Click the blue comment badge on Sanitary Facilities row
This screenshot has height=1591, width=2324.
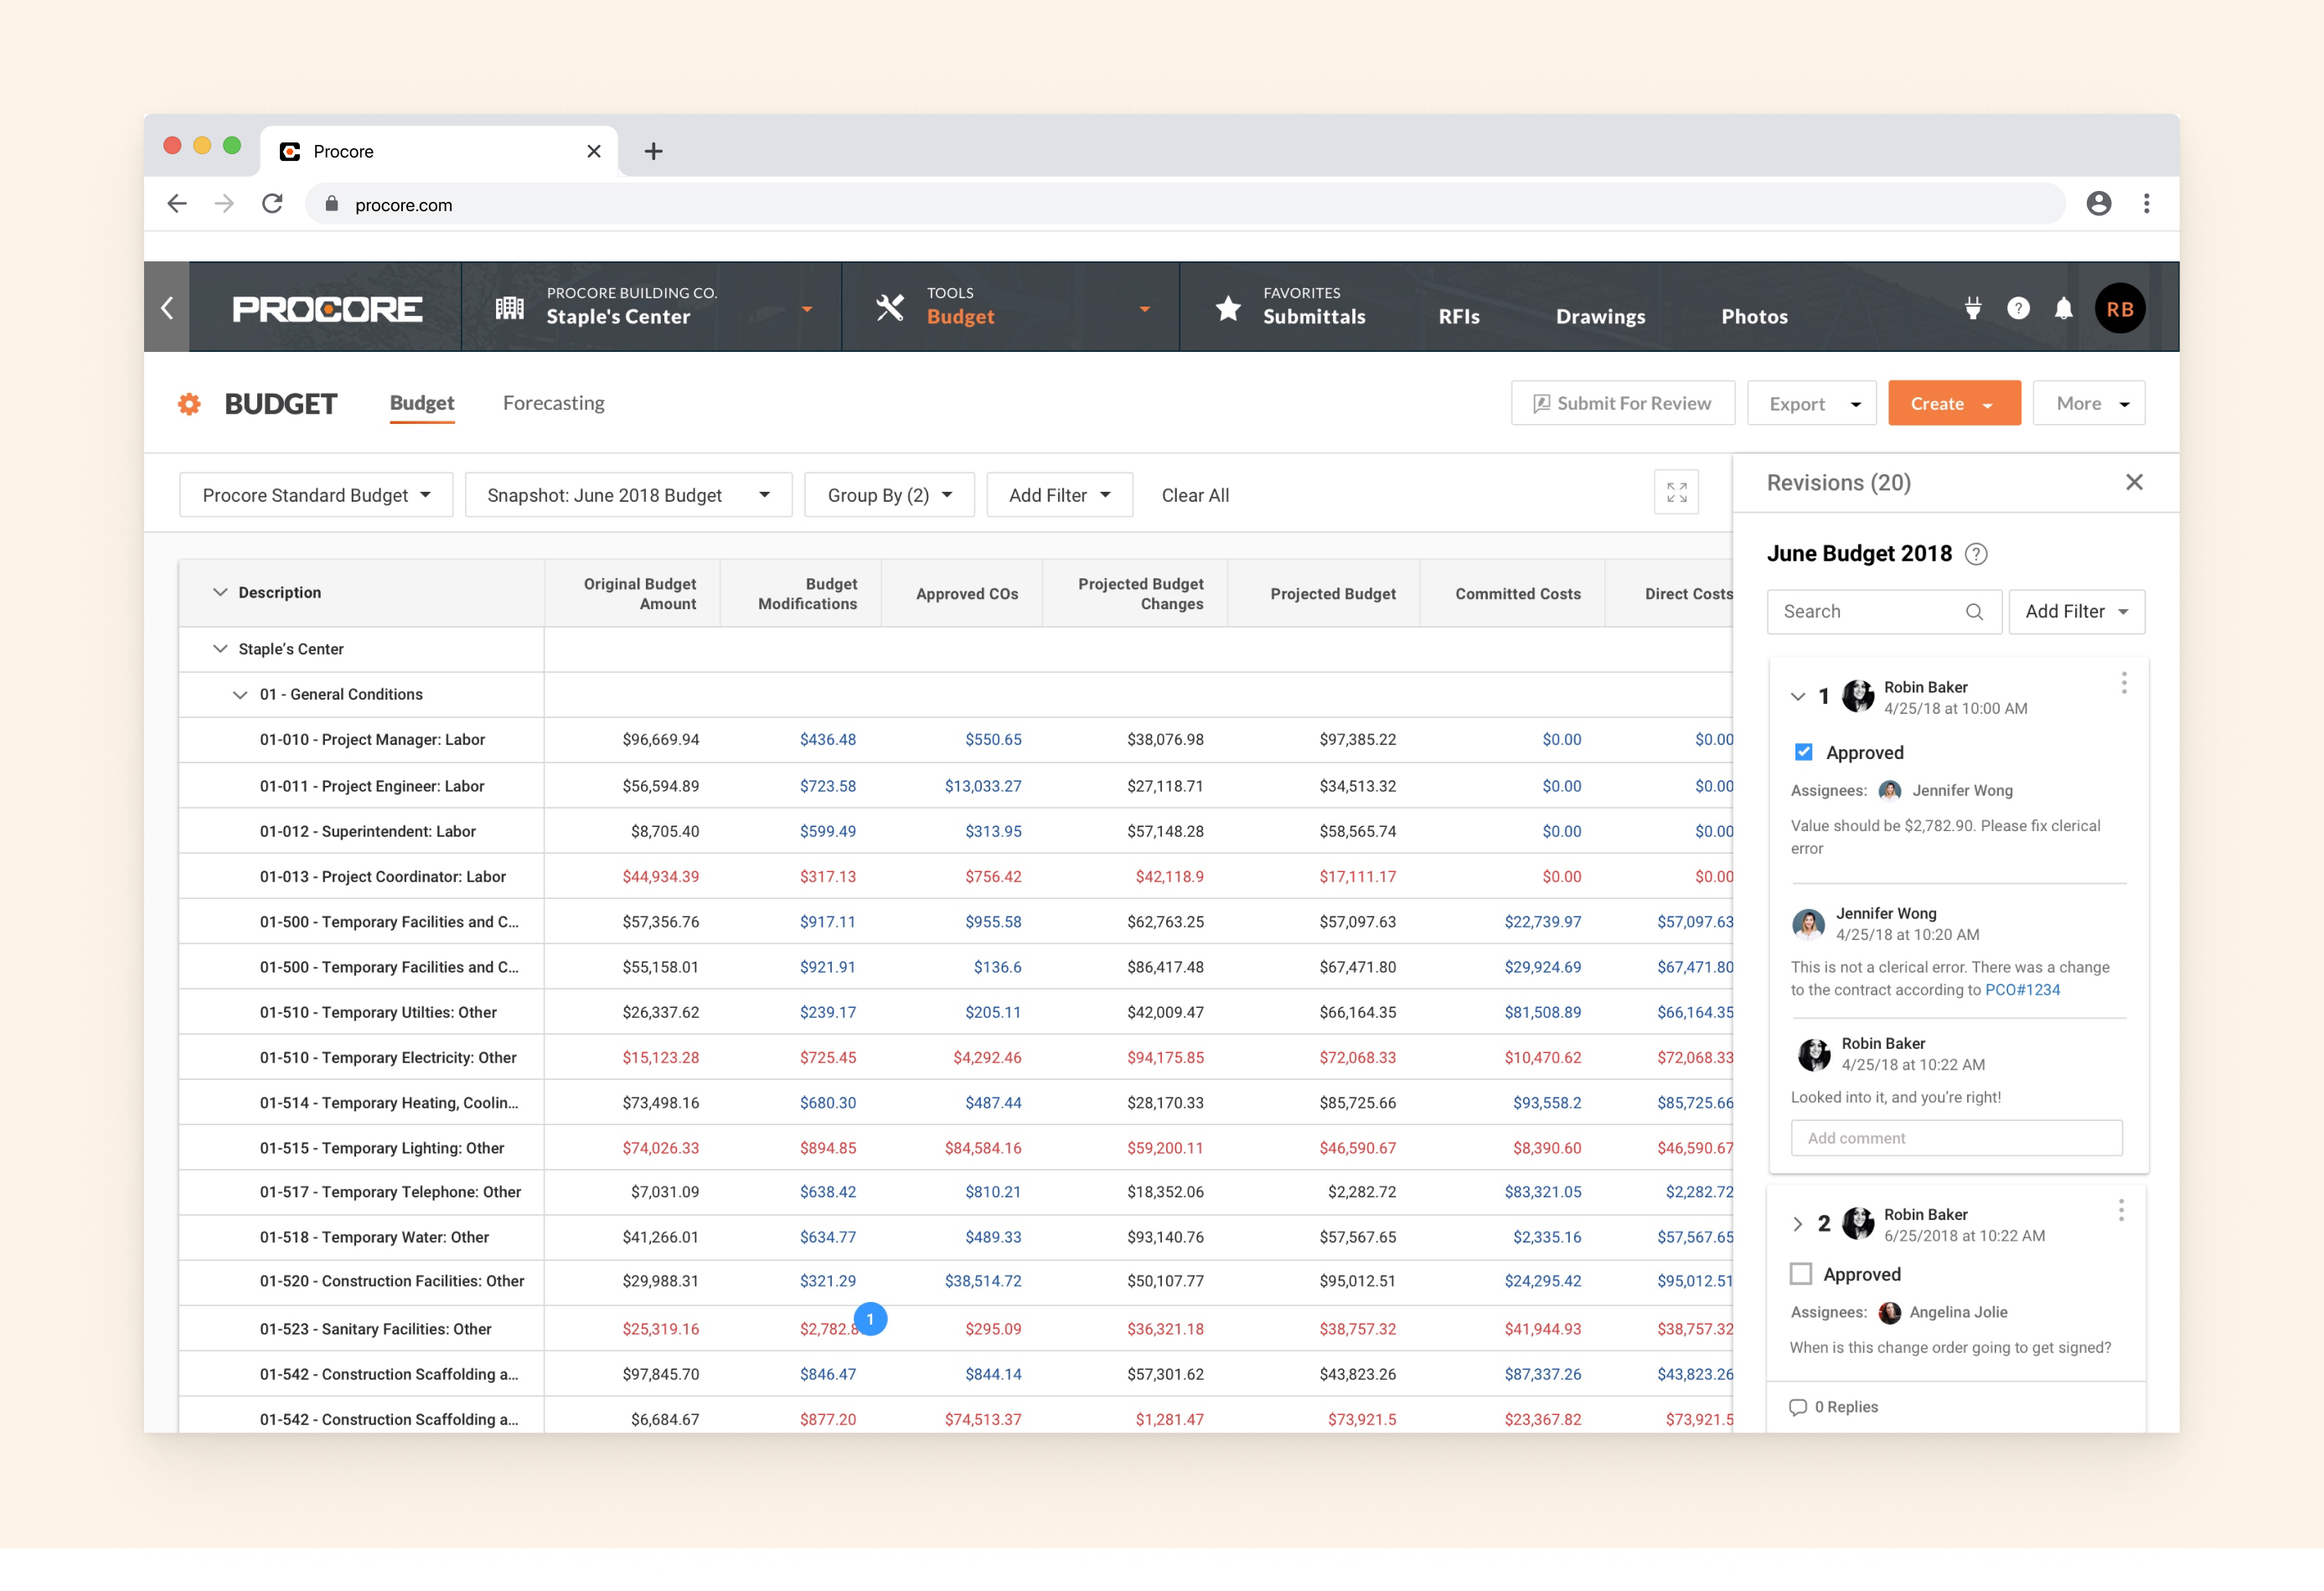[870, 1319]
